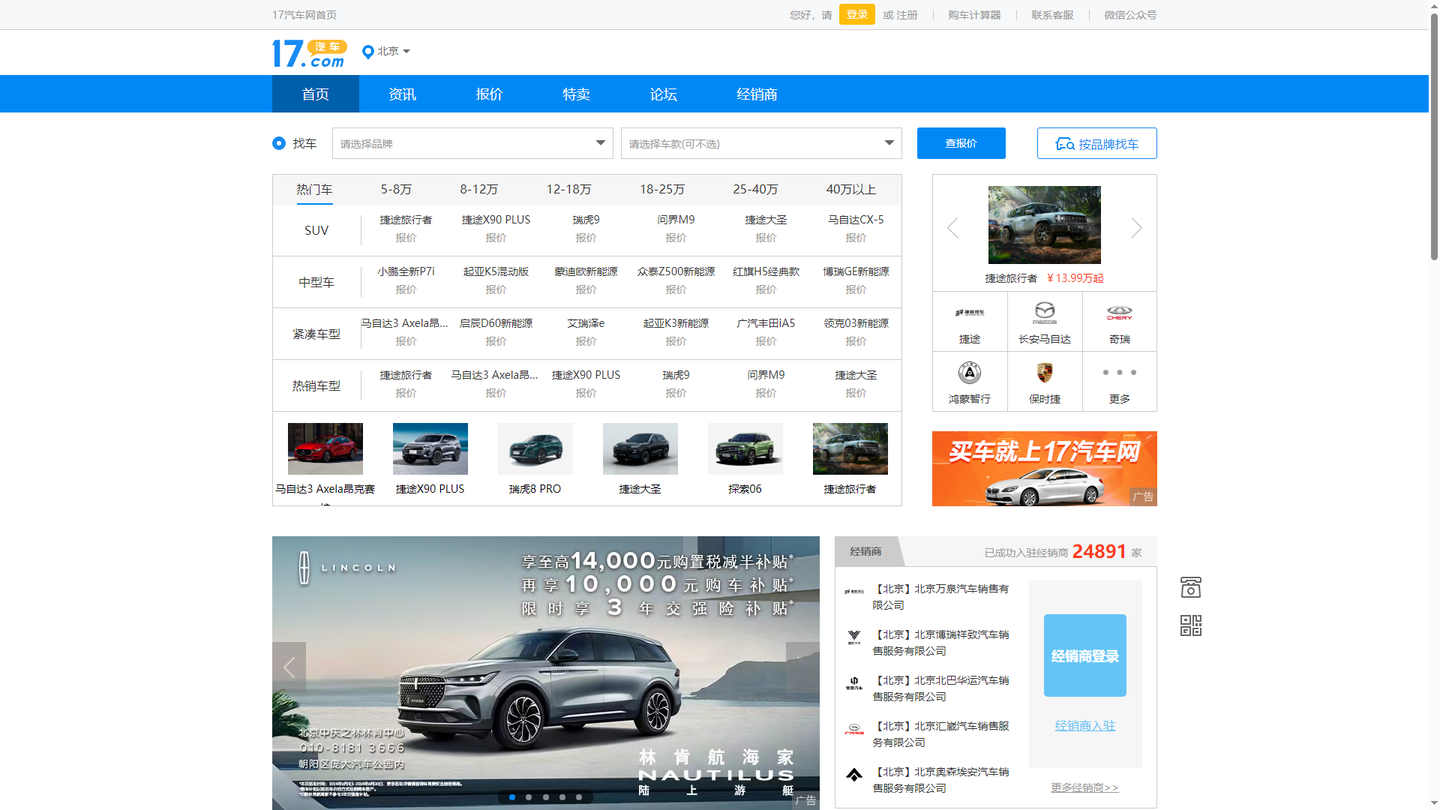Viewport: 1440px width, 810px height.
Task: Click next arrow in the 捷途旅行者 carousel
Action: click(x=1136, y=228)
